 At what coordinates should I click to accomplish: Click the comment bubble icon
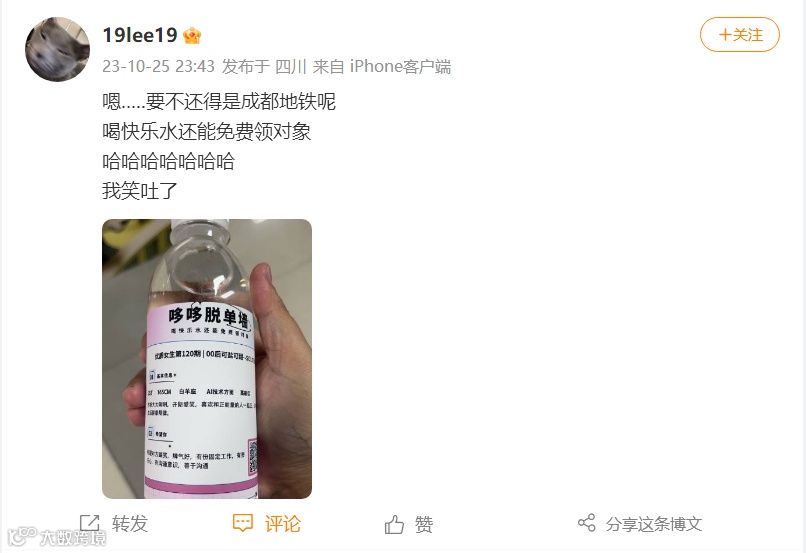(x=243, y=523)
